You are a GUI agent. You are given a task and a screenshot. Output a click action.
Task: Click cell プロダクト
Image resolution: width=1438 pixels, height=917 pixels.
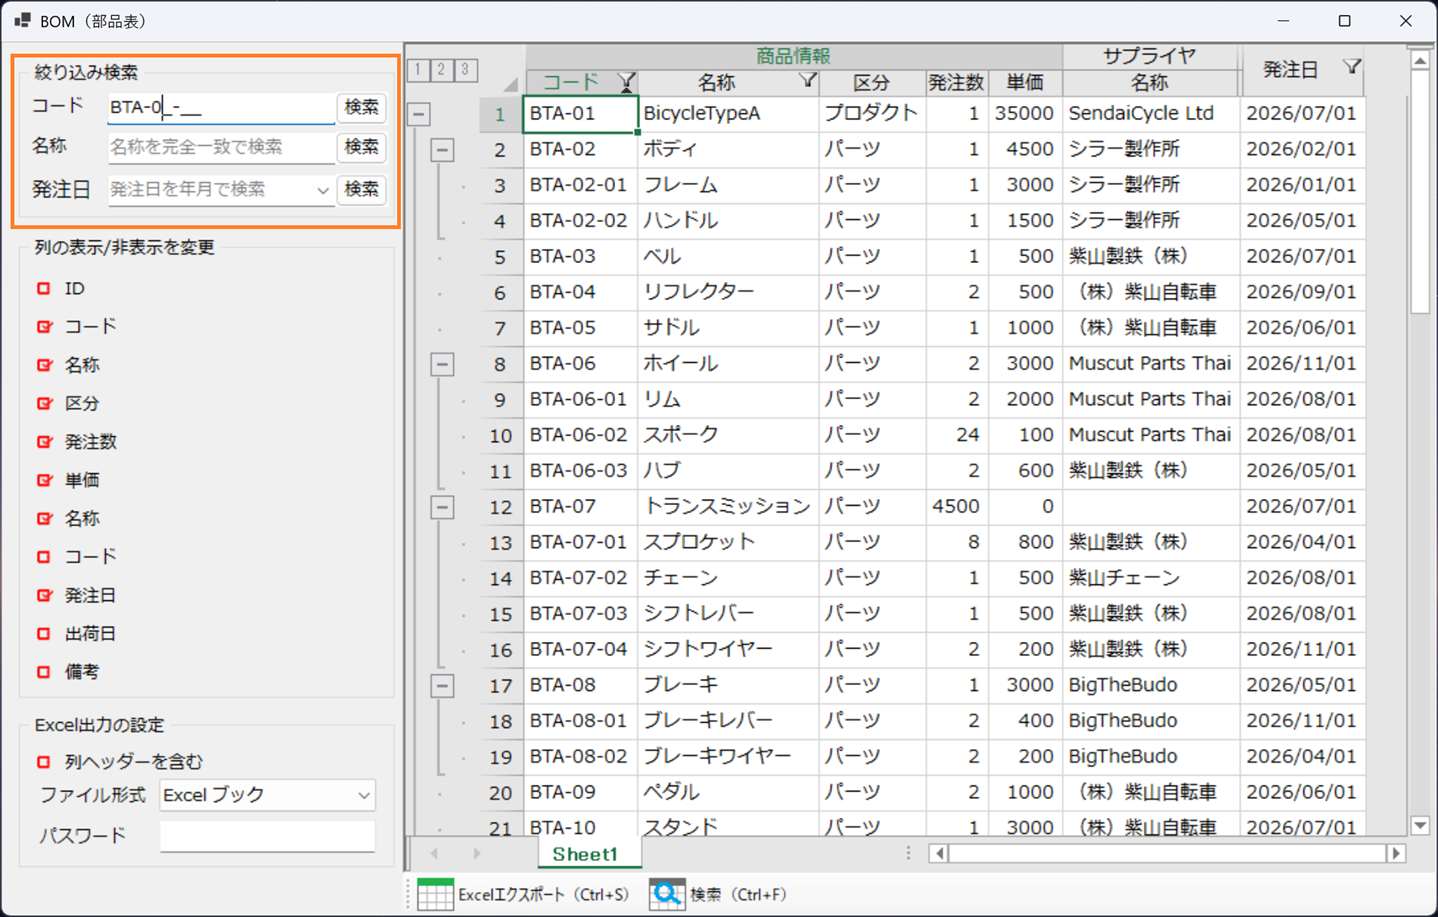[x=871, y=113]
